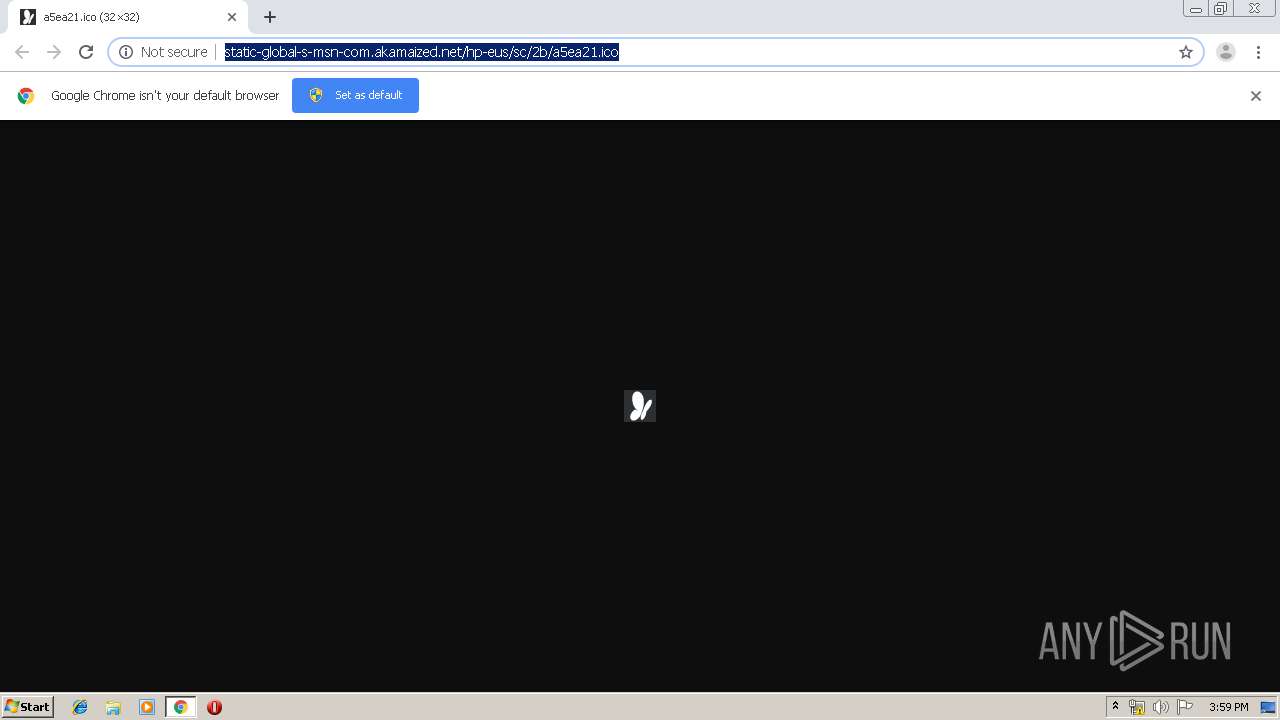
Task: Open Chrome three-dot menu
Action: coord(1258,52)
